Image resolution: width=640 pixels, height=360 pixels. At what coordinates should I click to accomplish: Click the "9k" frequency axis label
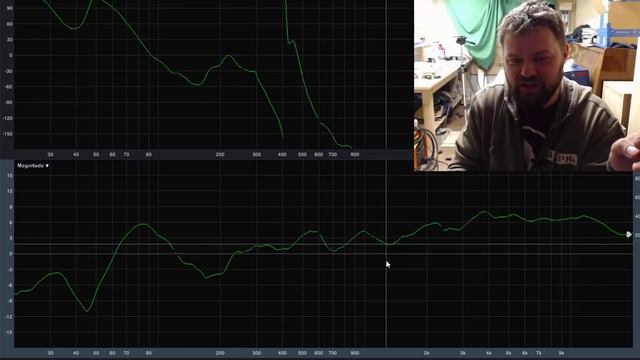pos(562,353)
